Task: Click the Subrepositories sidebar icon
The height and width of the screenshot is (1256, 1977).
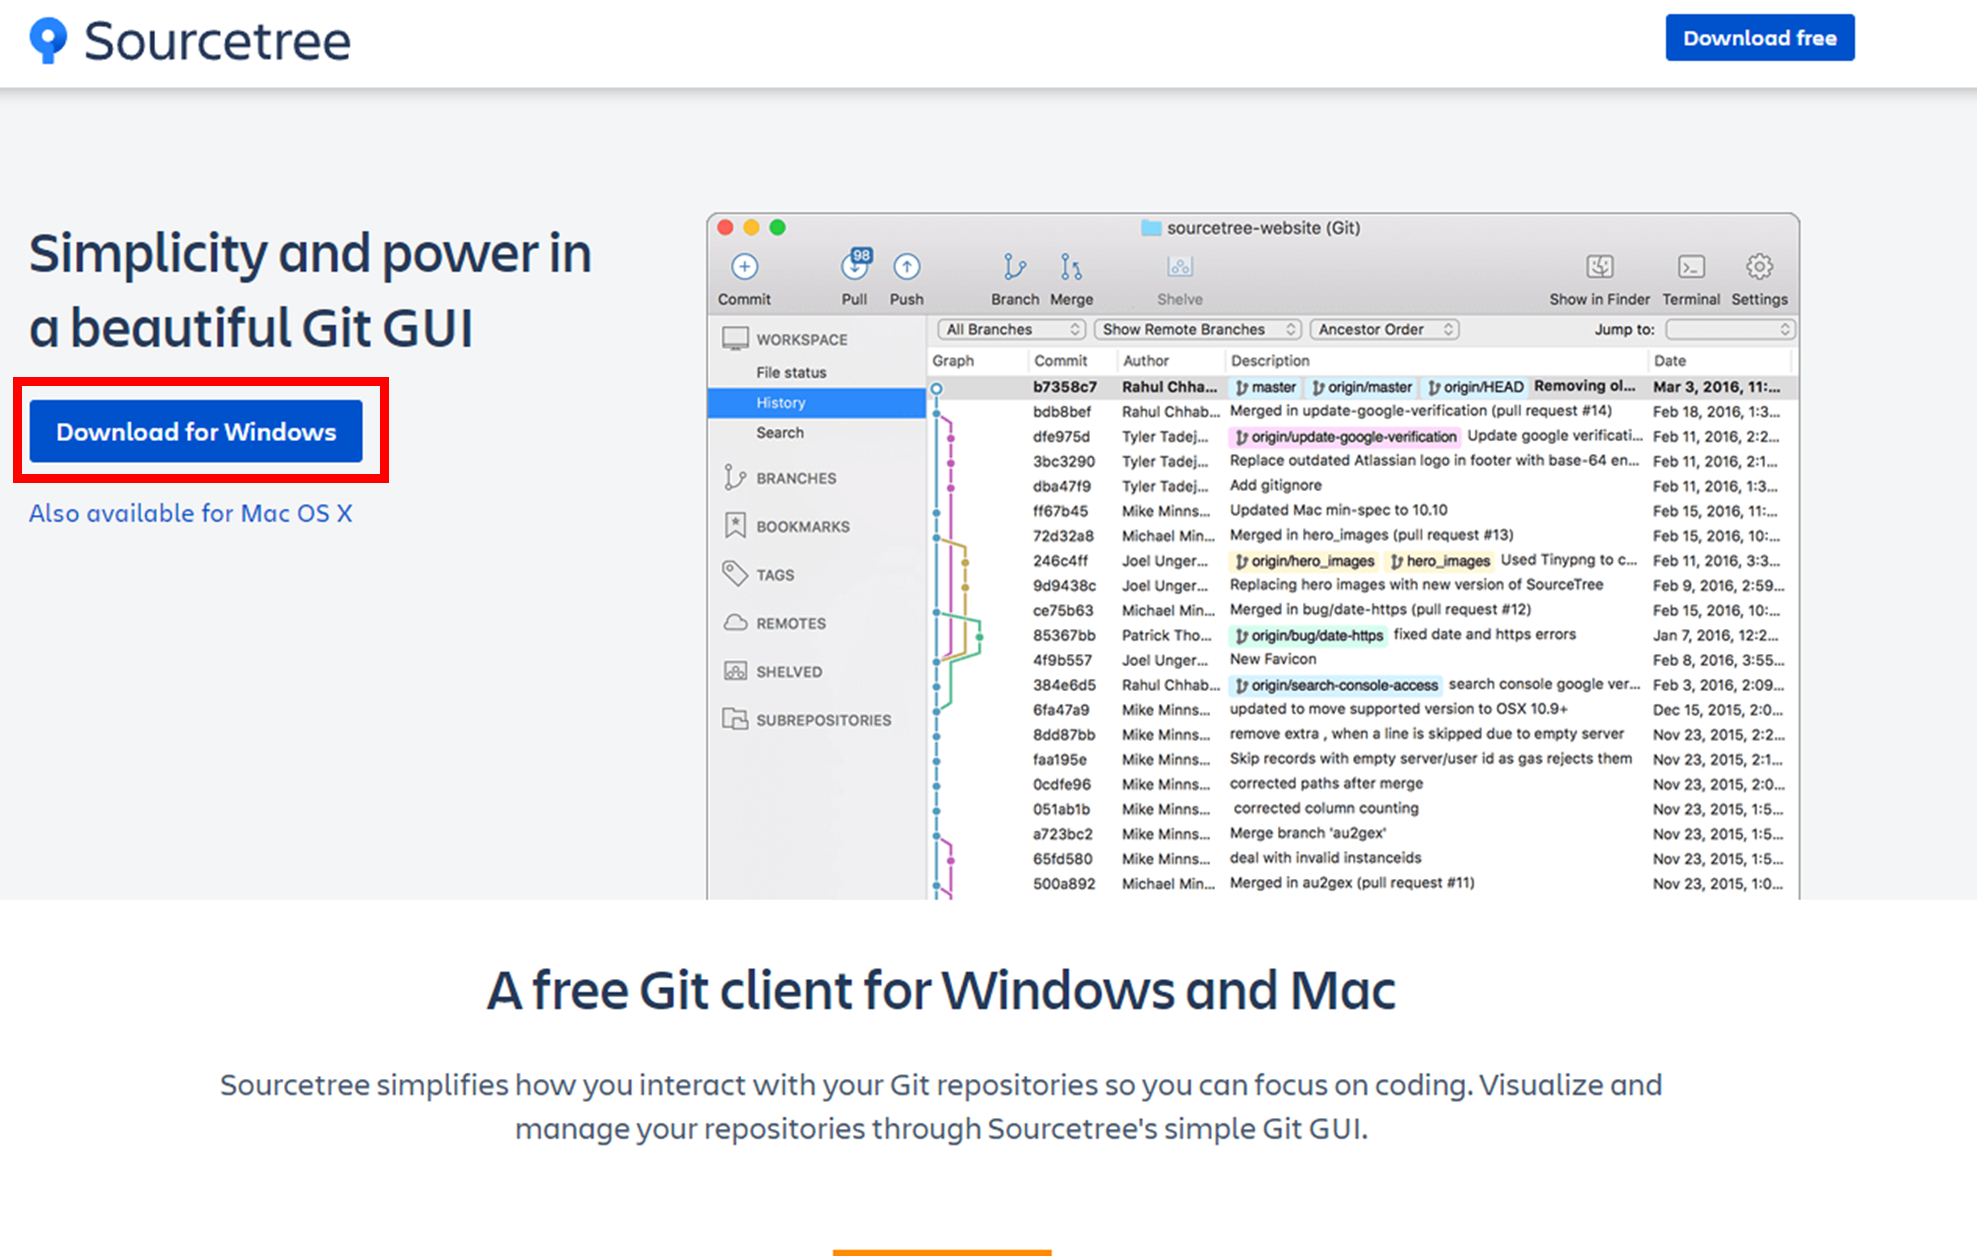Action: click(x=735, y=719)
